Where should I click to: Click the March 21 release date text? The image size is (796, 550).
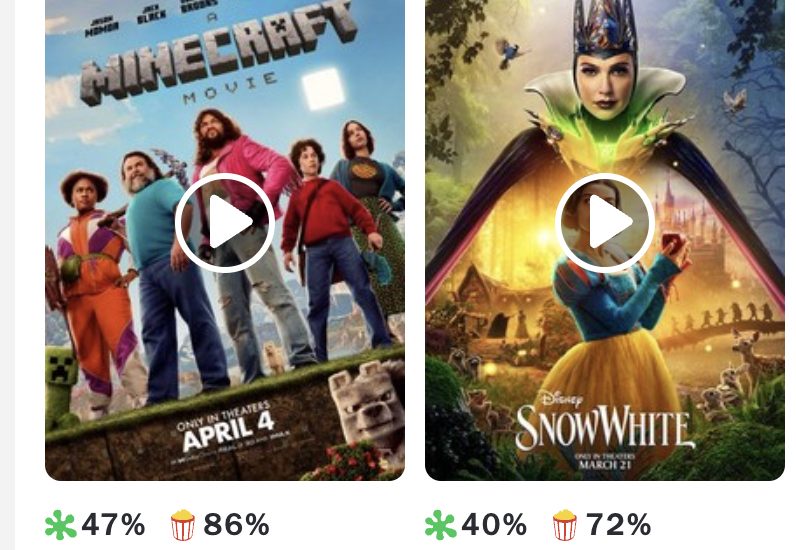click(x=605, y=464)
